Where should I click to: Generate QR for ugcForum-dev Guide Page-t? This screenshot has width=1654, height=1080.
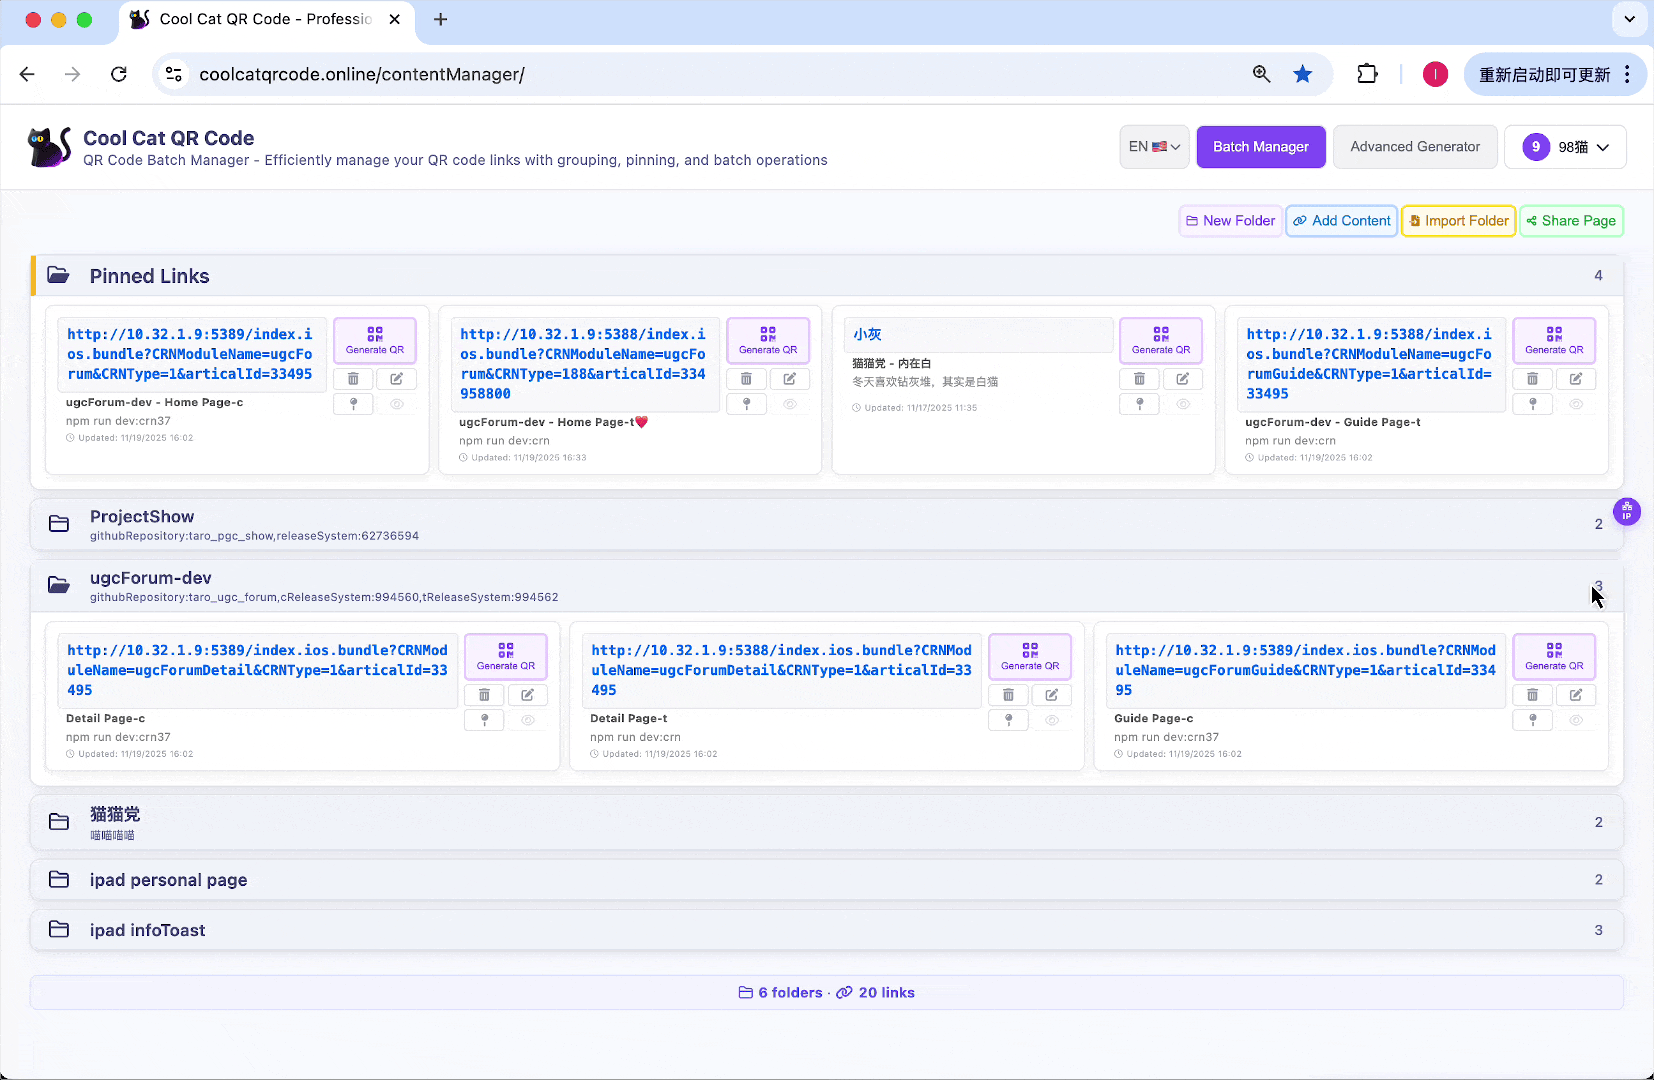[1553, 340]
